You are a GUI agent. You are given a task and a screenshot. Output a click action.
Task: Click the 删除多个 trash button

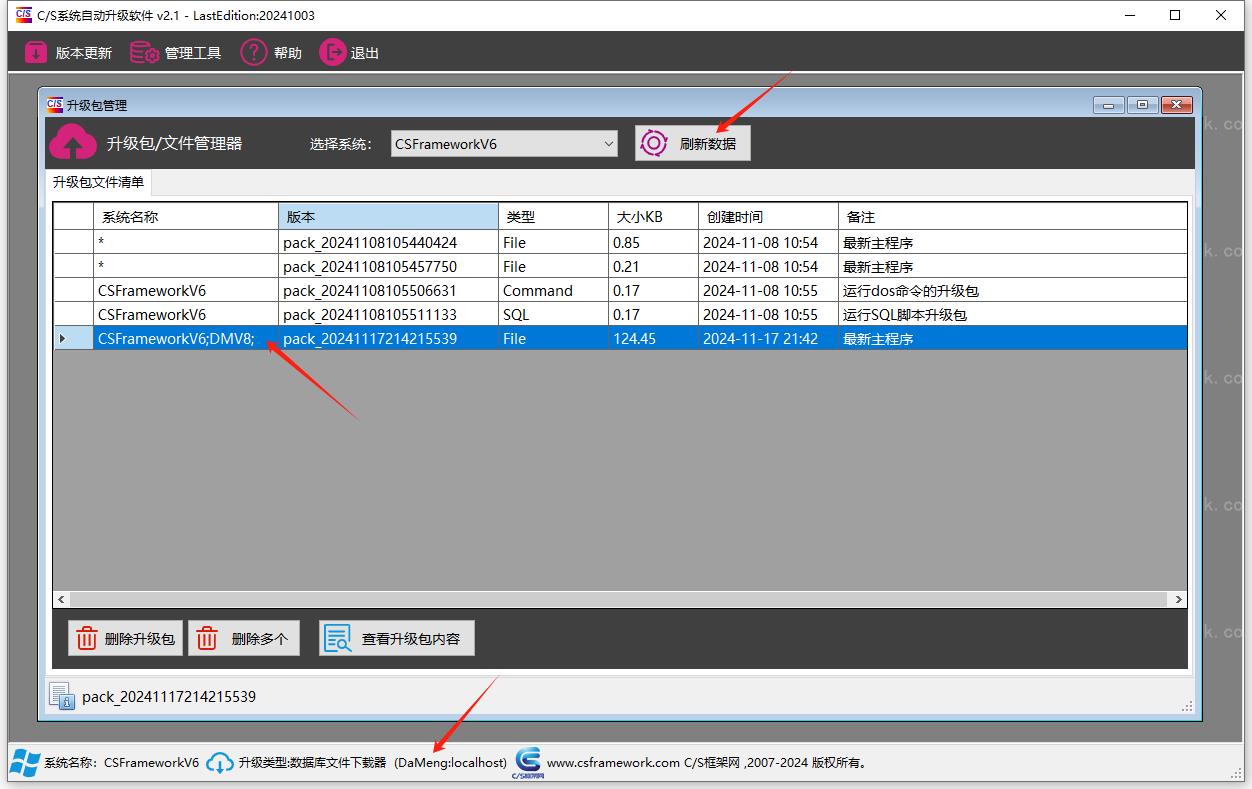[x=244, y=639]
